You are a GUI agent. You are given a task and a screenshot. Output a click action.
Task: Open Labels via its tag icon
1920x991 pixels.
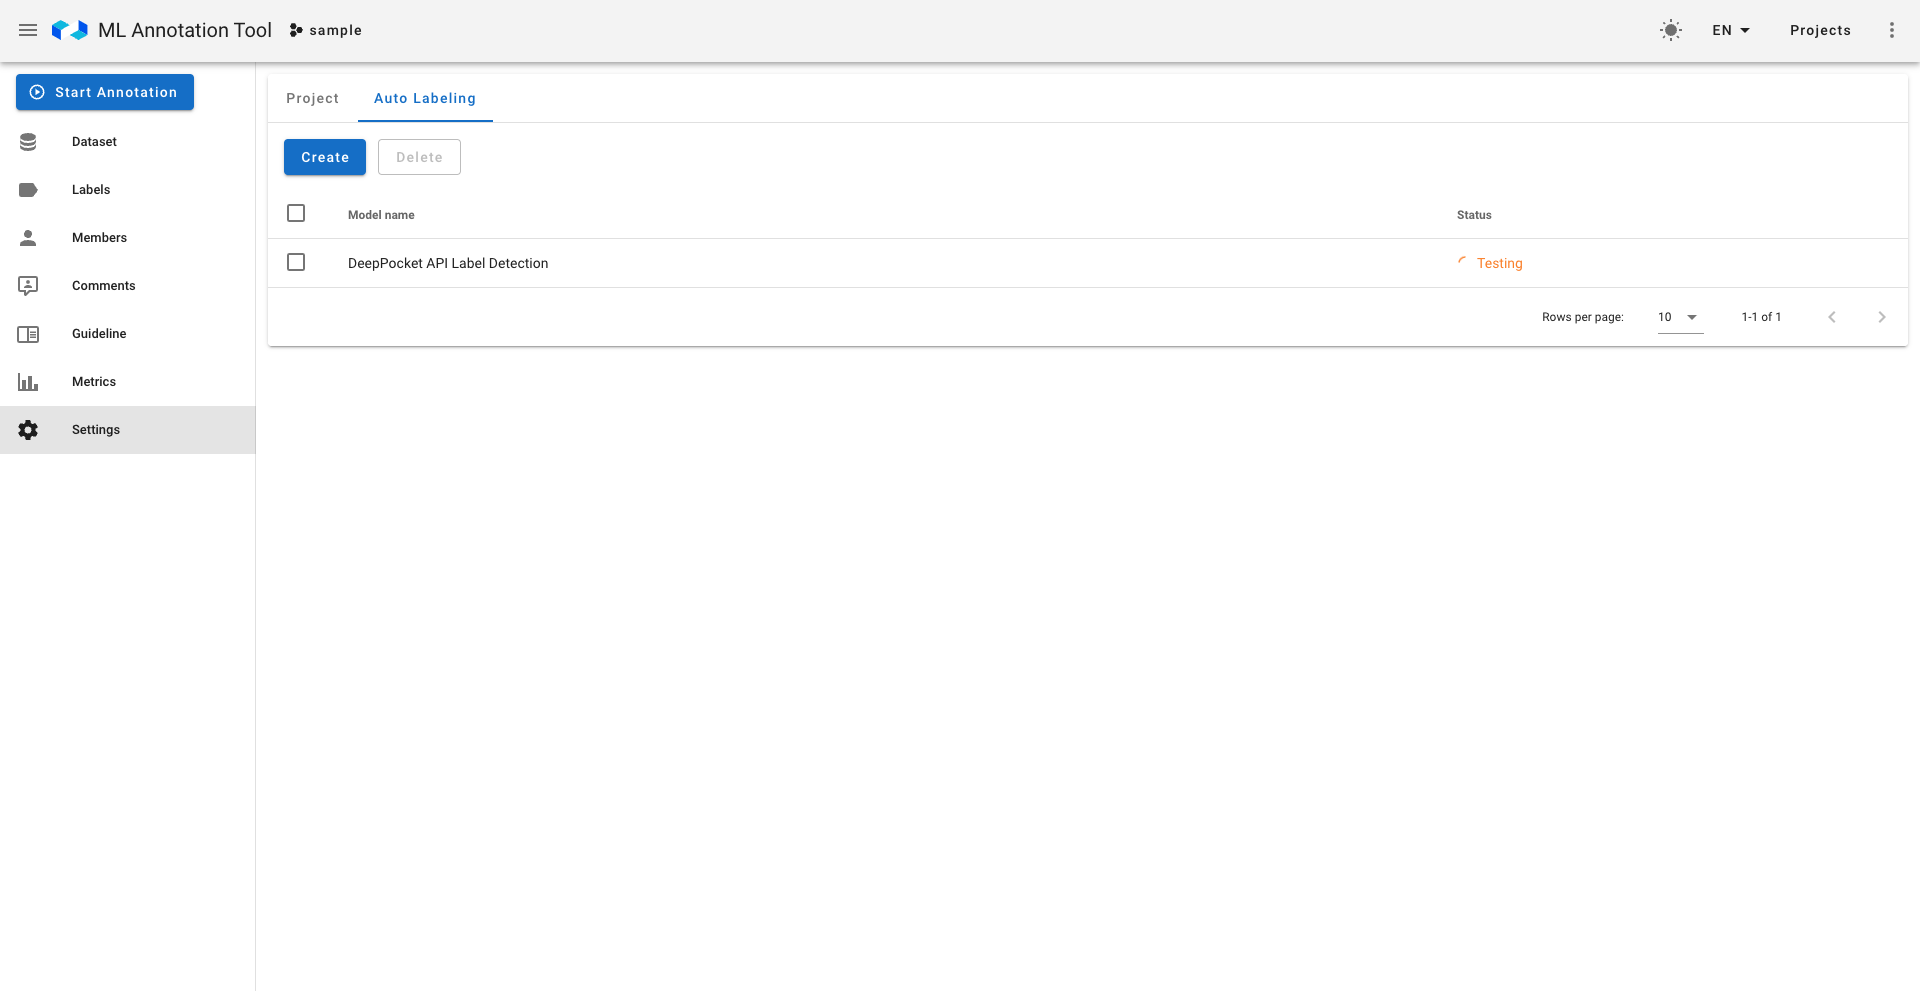coord(28,190)
